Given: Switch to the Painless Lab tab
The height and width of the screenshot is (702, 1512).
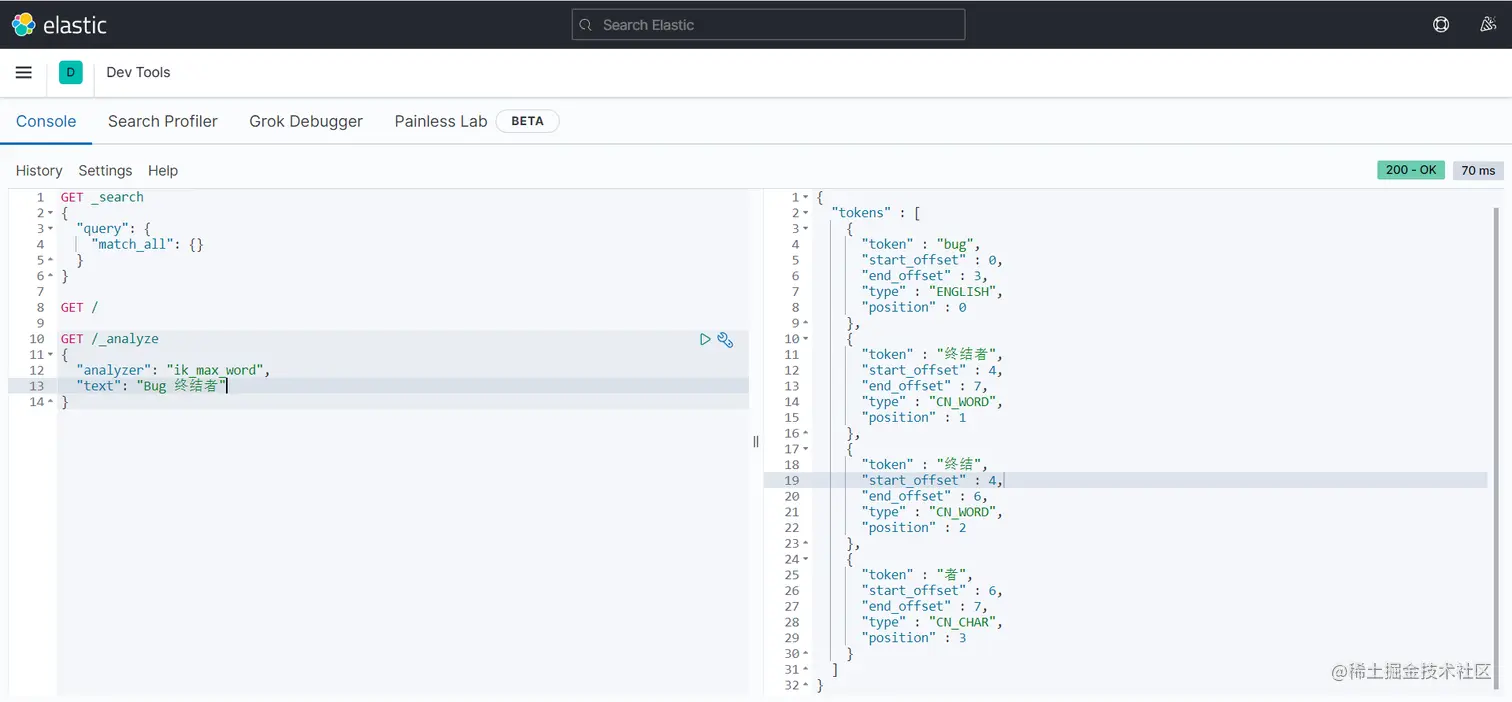Looking at the screenshot, I should 441,121.
